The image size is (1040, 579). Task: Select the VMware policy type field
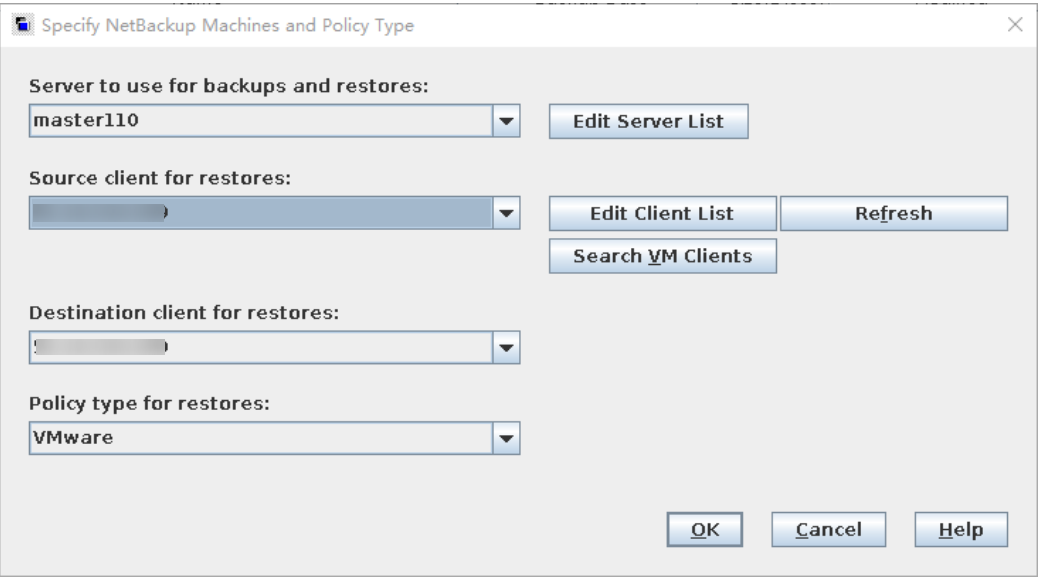pos(260,438)
